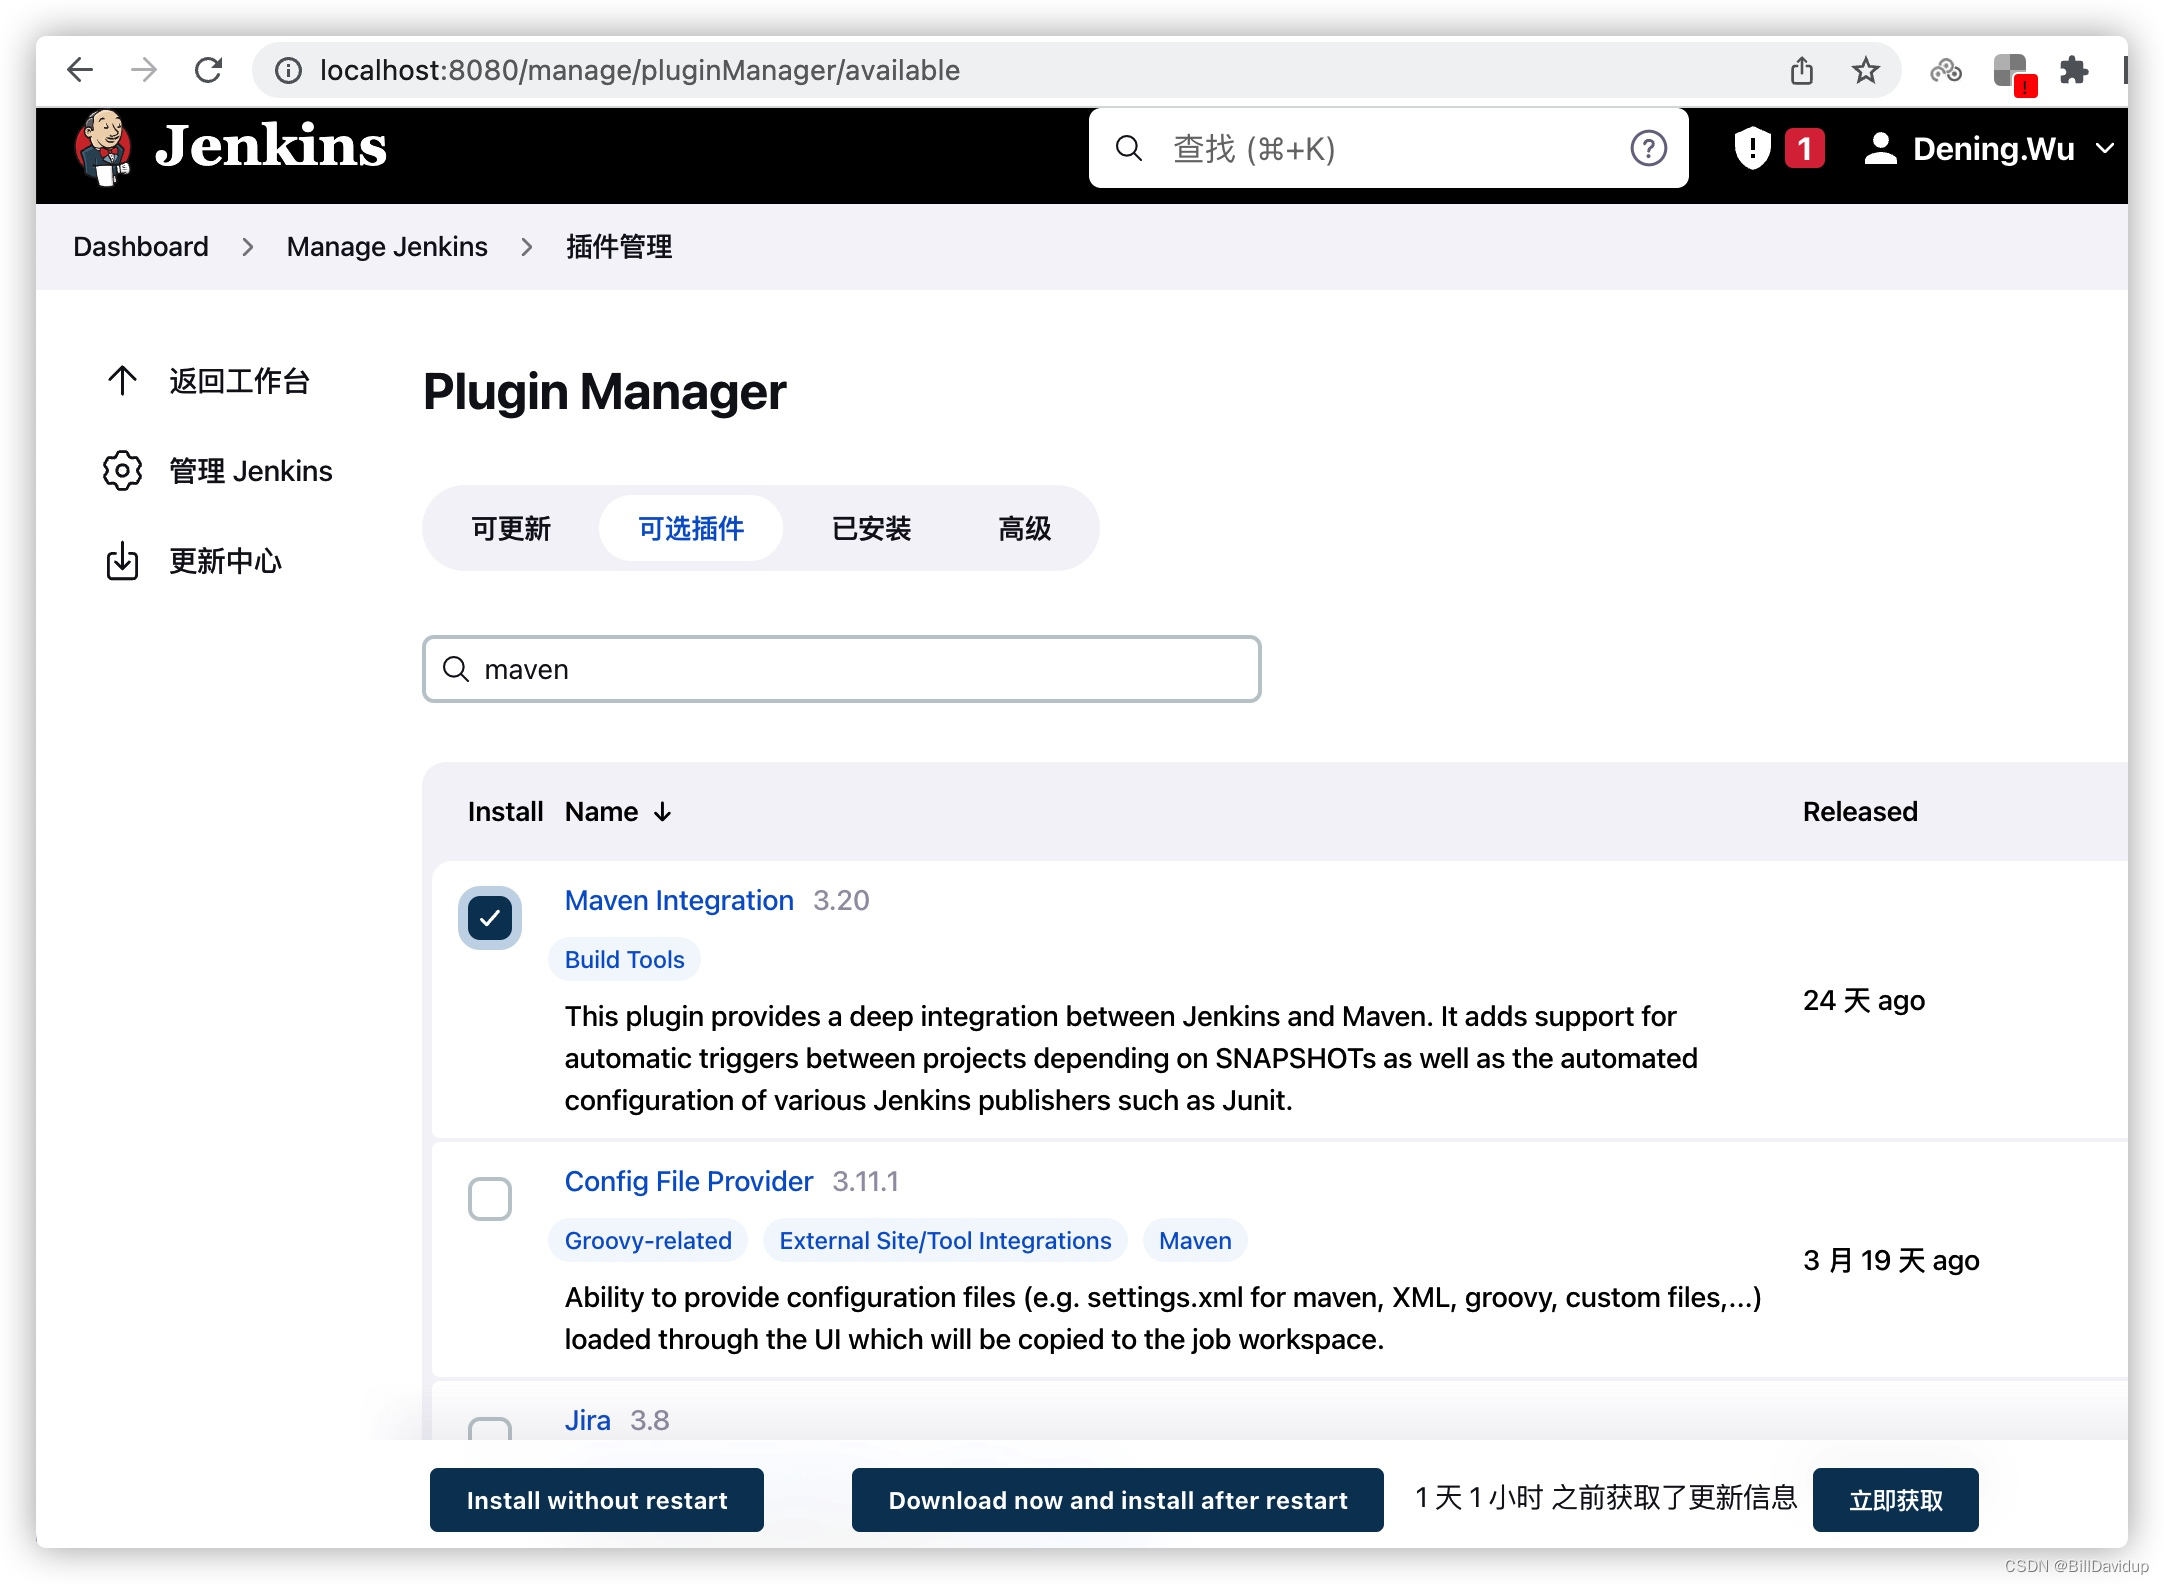Switch to the 高级 tab
The image size is (2164, 1584).
pyautogui.click(x=1025, y=528)
